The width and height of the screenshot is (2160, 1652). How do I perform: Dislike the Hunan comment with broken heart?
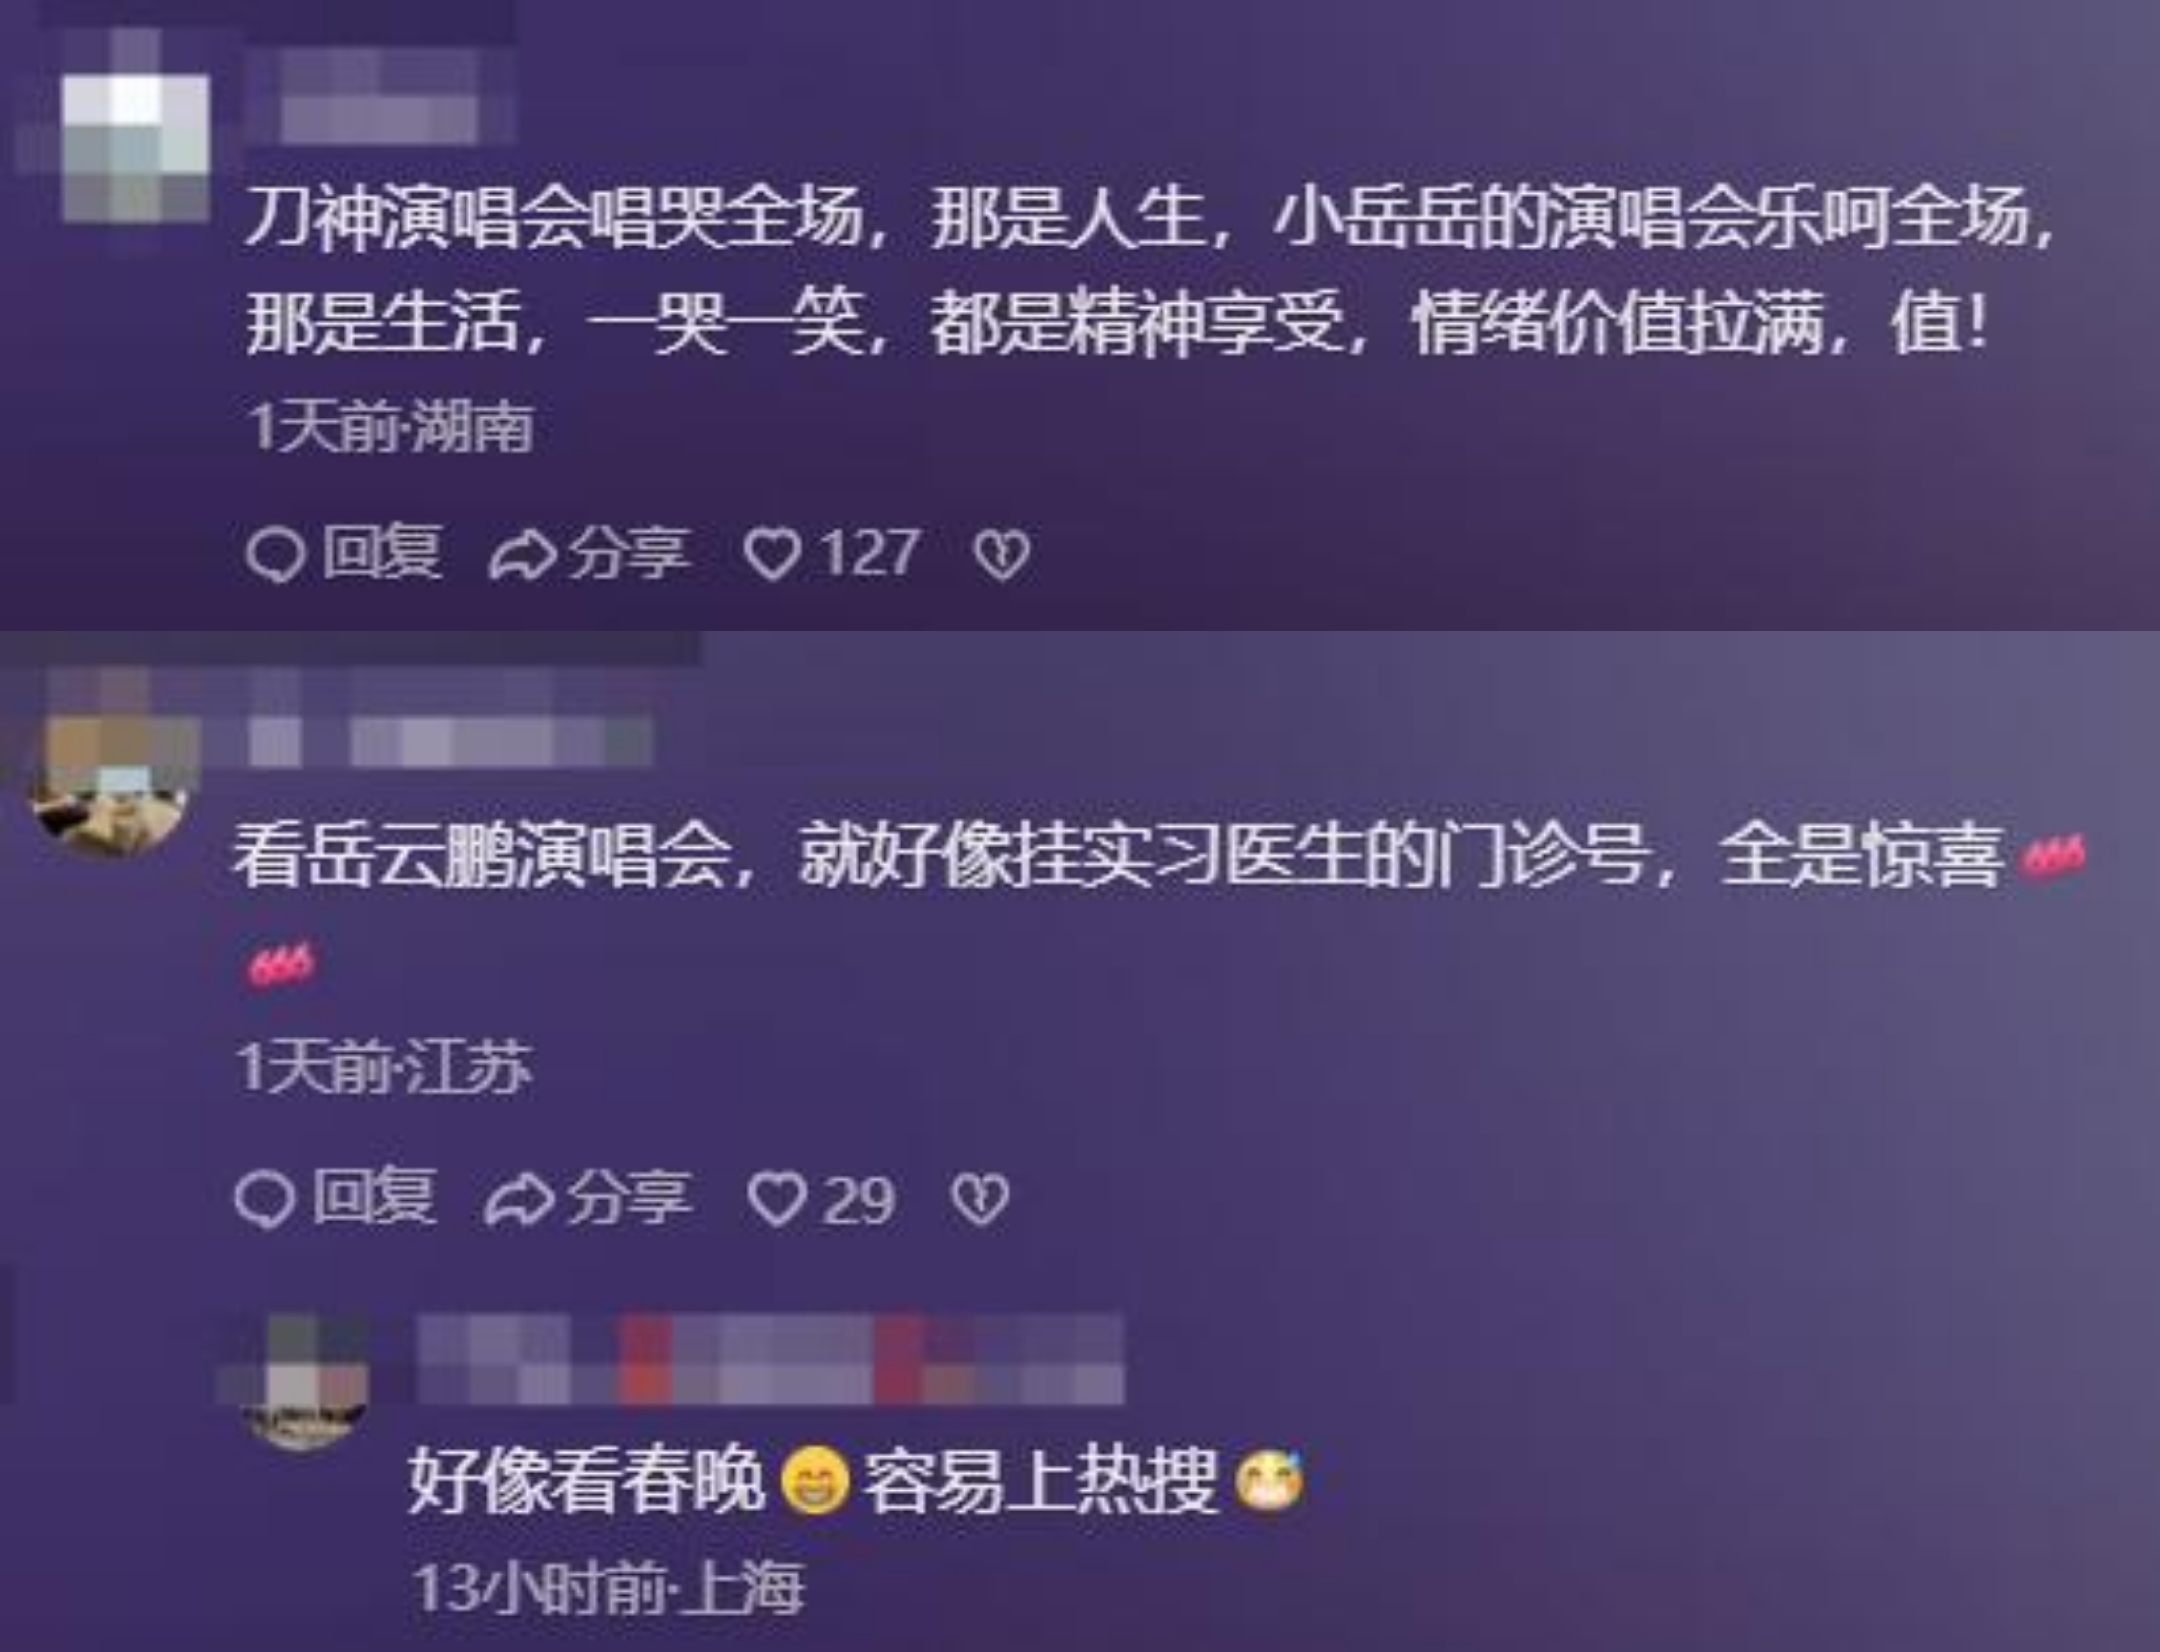click(x=1001, y=556)
